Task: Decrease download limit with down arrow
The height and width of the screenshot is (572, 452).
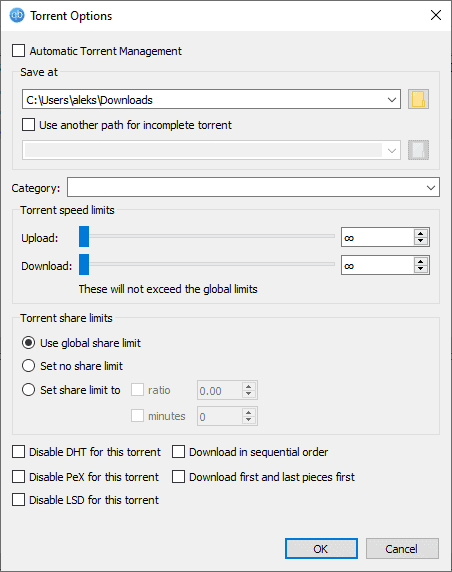Action: [421, 269]
